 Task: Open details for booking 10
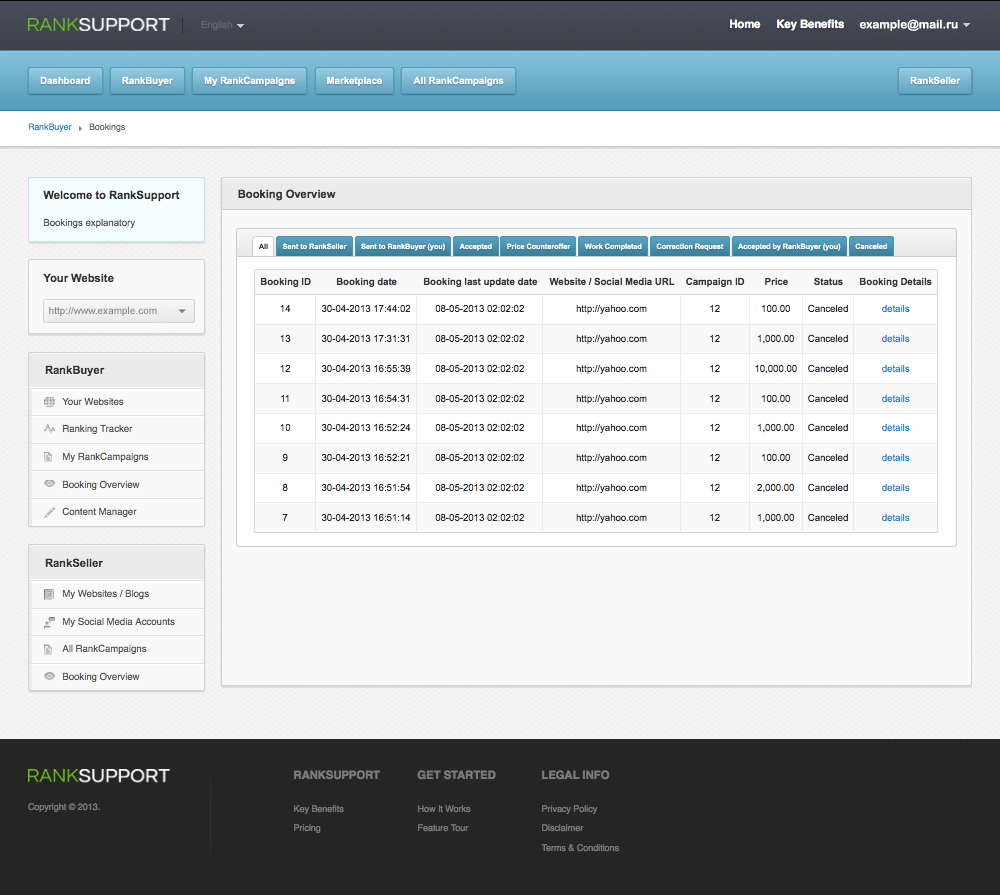click(x=895, y=428)
